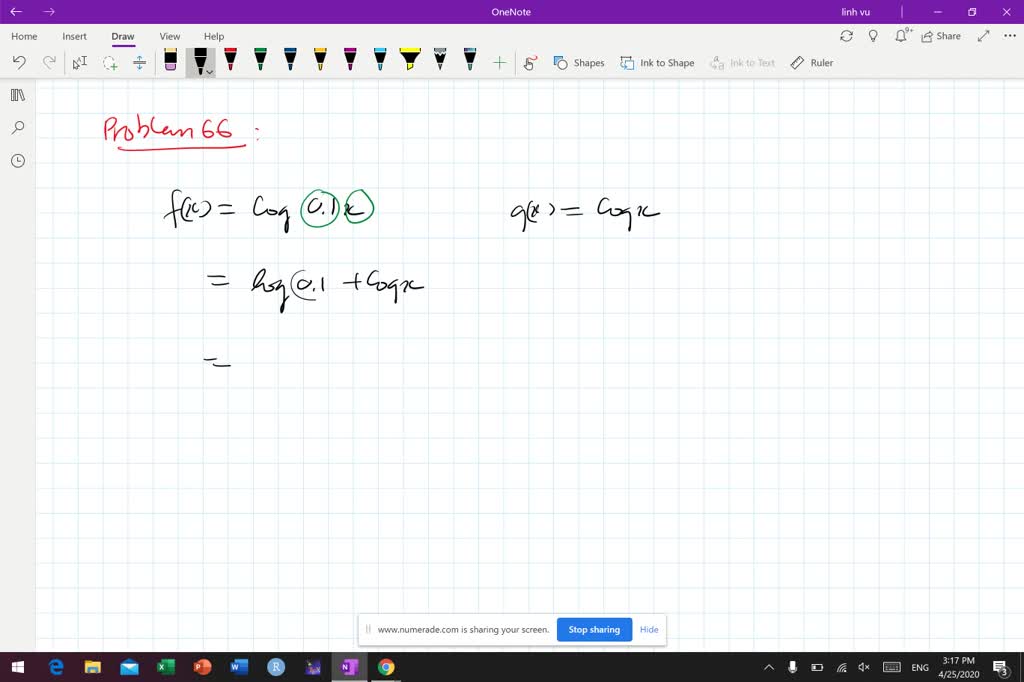Select the yellow highlighter tool

pyautogui.click(x=409, y=62)
